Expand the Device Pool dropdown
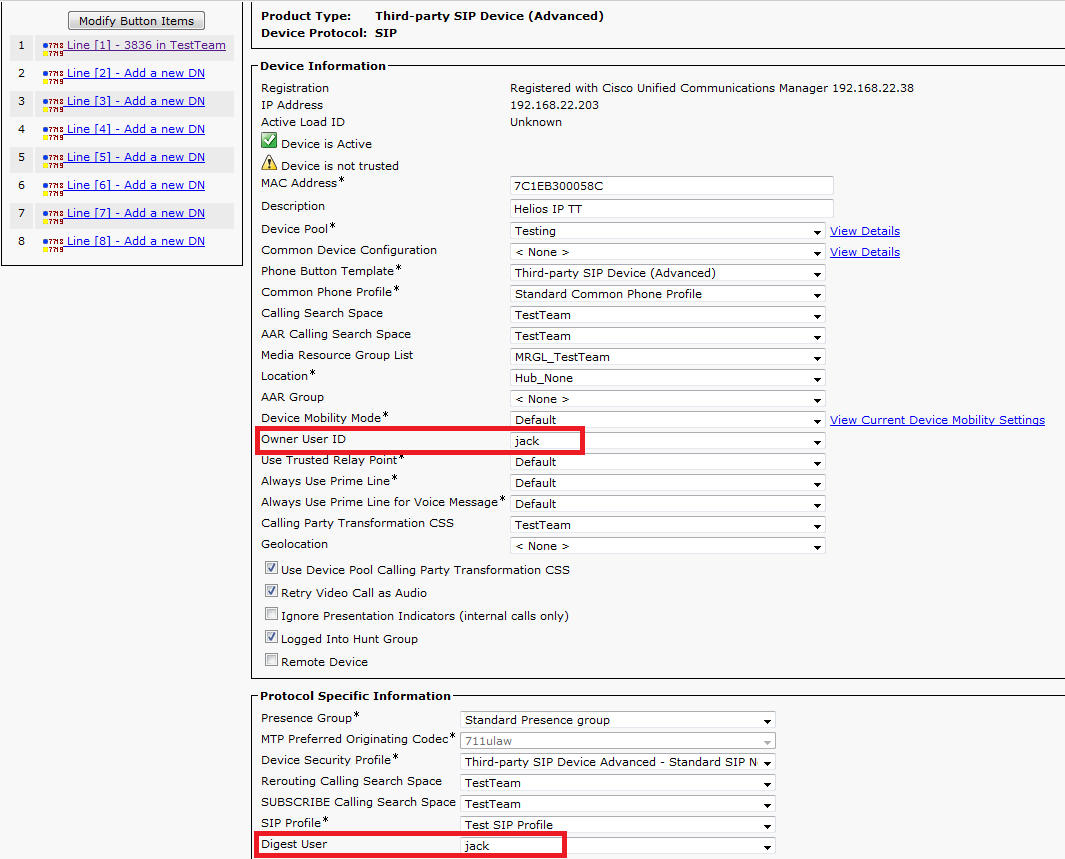 pos(817,231)
